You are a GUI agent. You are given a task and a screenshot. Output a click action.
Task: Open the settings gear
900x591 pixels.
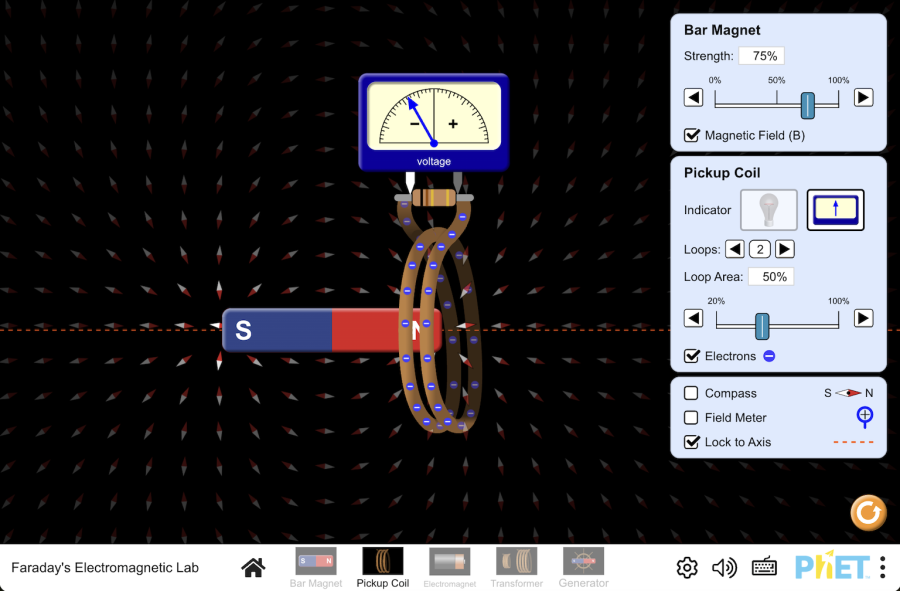686,567
